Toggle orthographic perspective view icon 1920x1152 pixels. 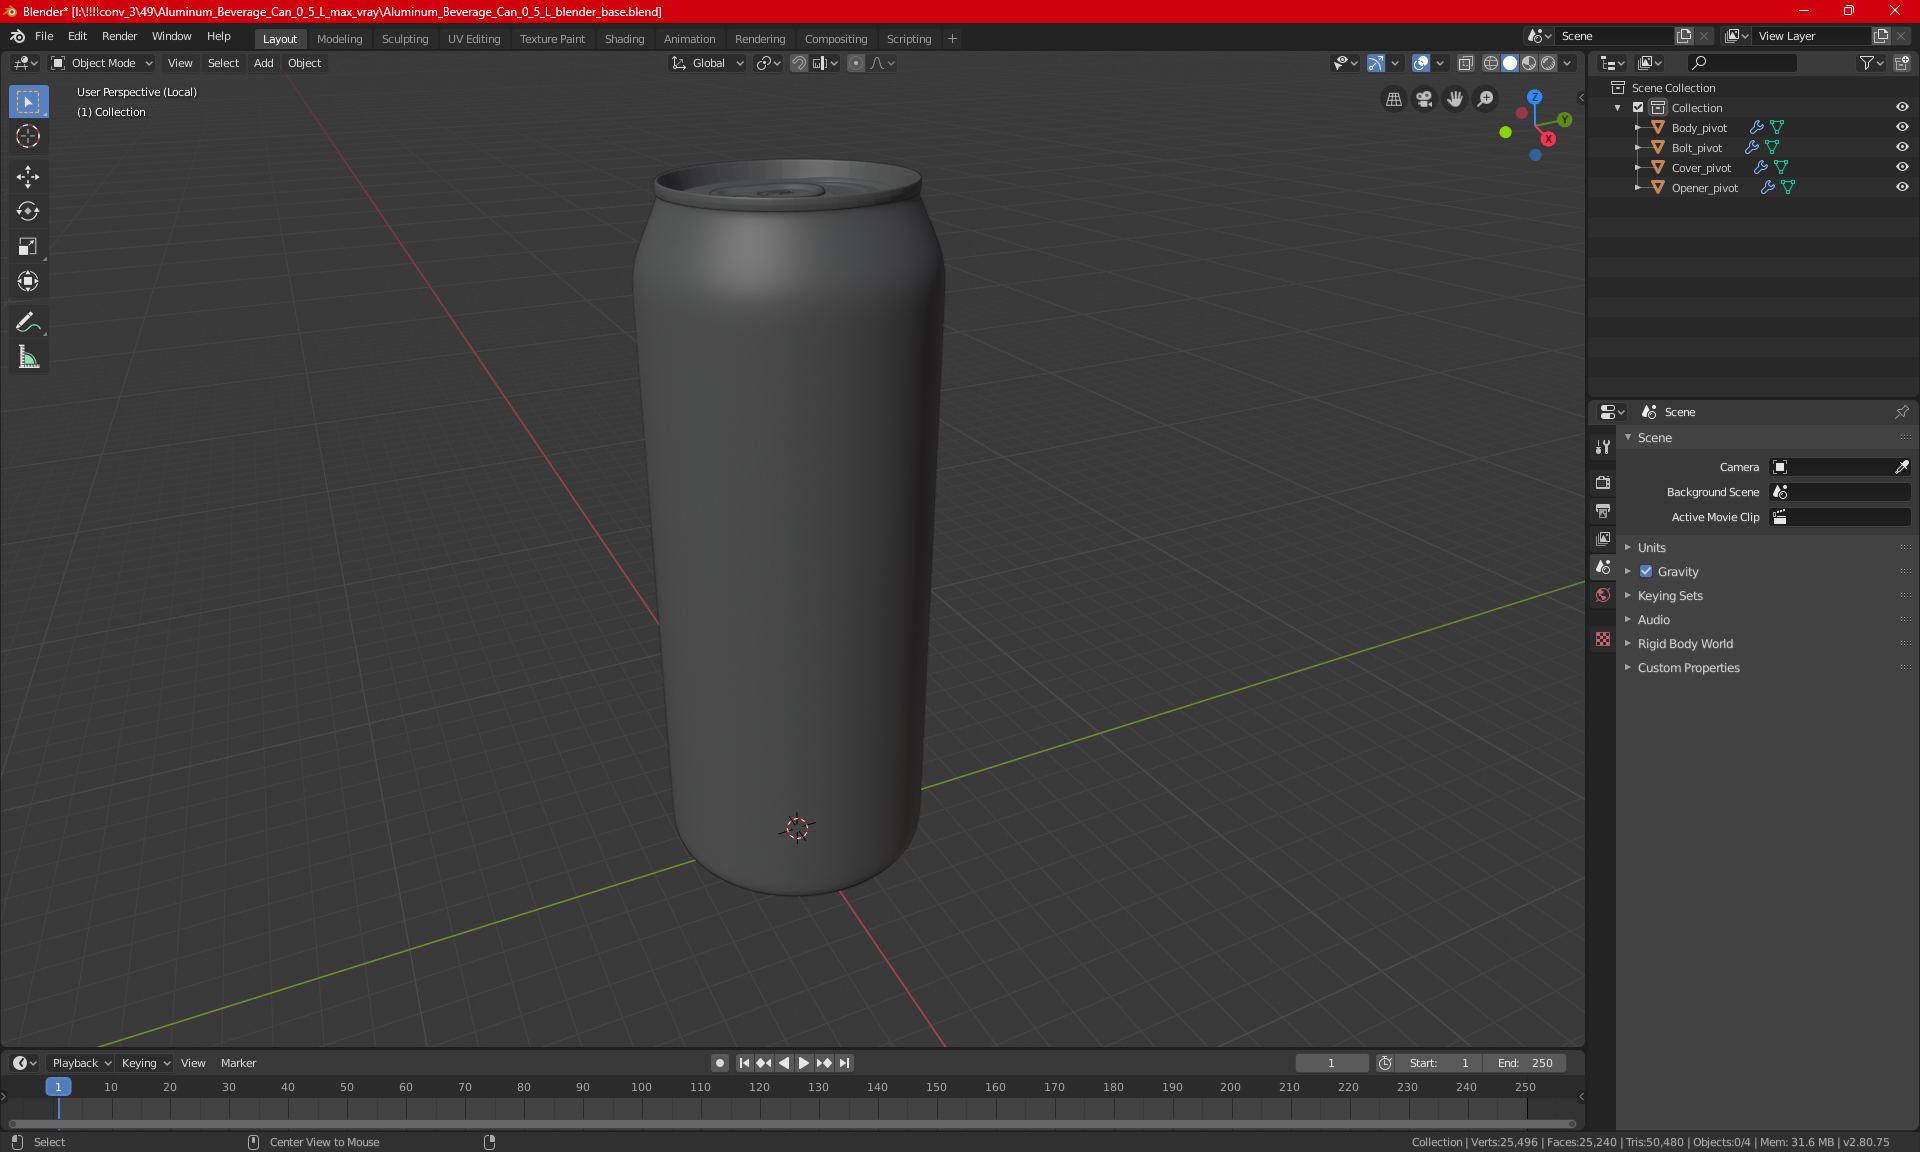click(x=1393, y=99)
